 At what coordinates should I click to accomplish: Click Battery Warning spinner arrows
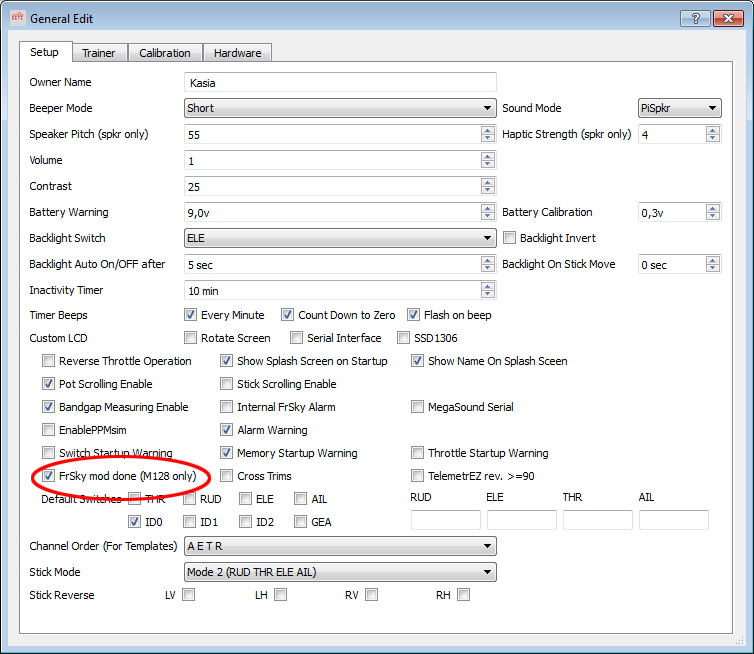point(488,212)
